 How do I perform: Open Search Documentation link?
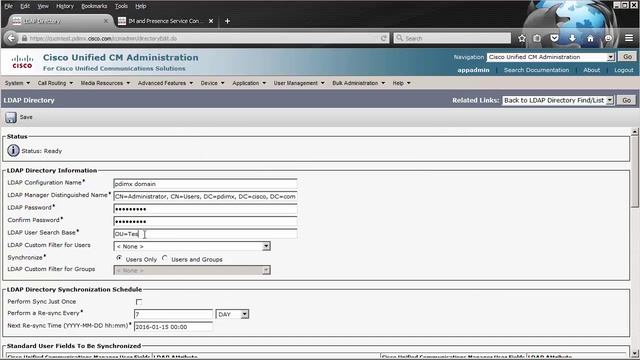pyautogui.click(x=536, y=70)
